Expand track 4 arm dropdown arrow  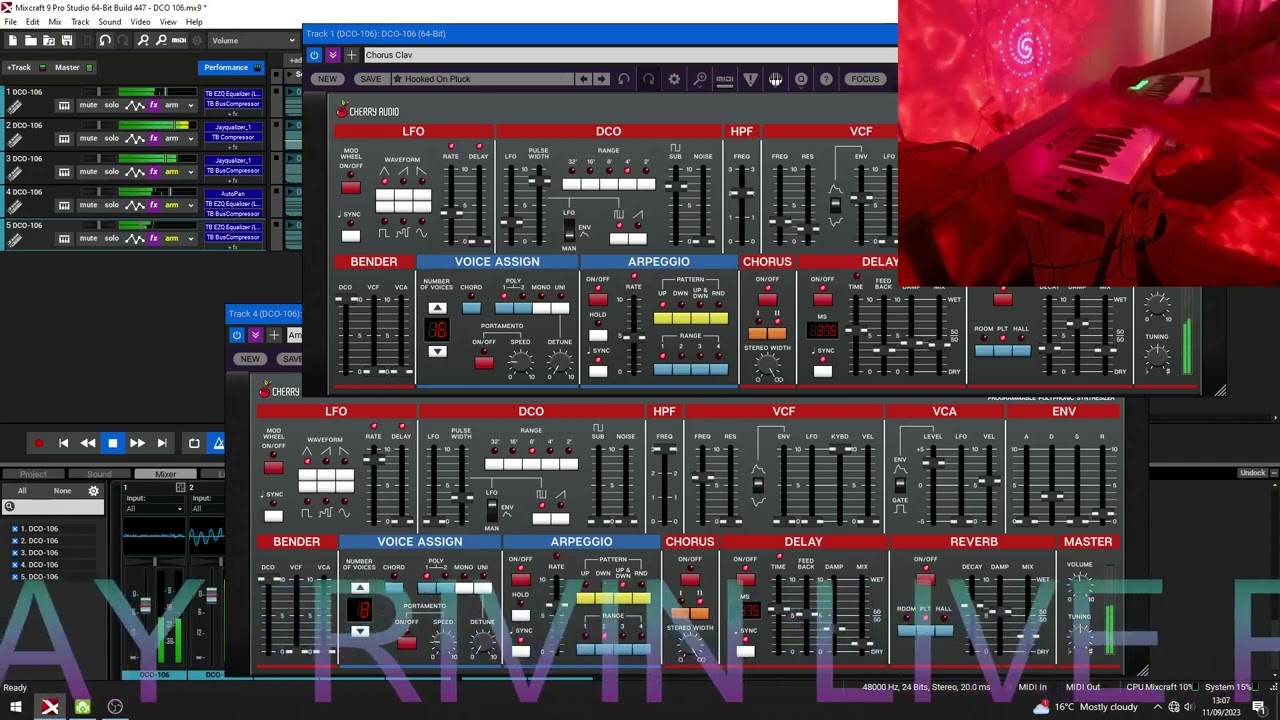coord(189,205)
